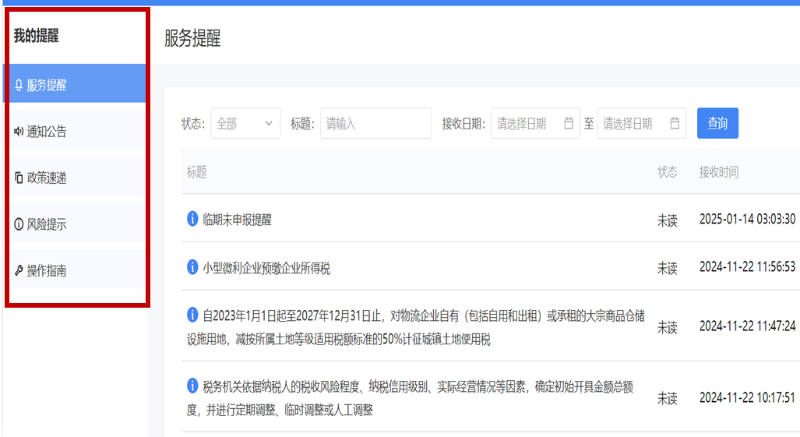Click the speaker icon beside 通知公告
This screenshot has width=800, height=437.
pos(18,131)
